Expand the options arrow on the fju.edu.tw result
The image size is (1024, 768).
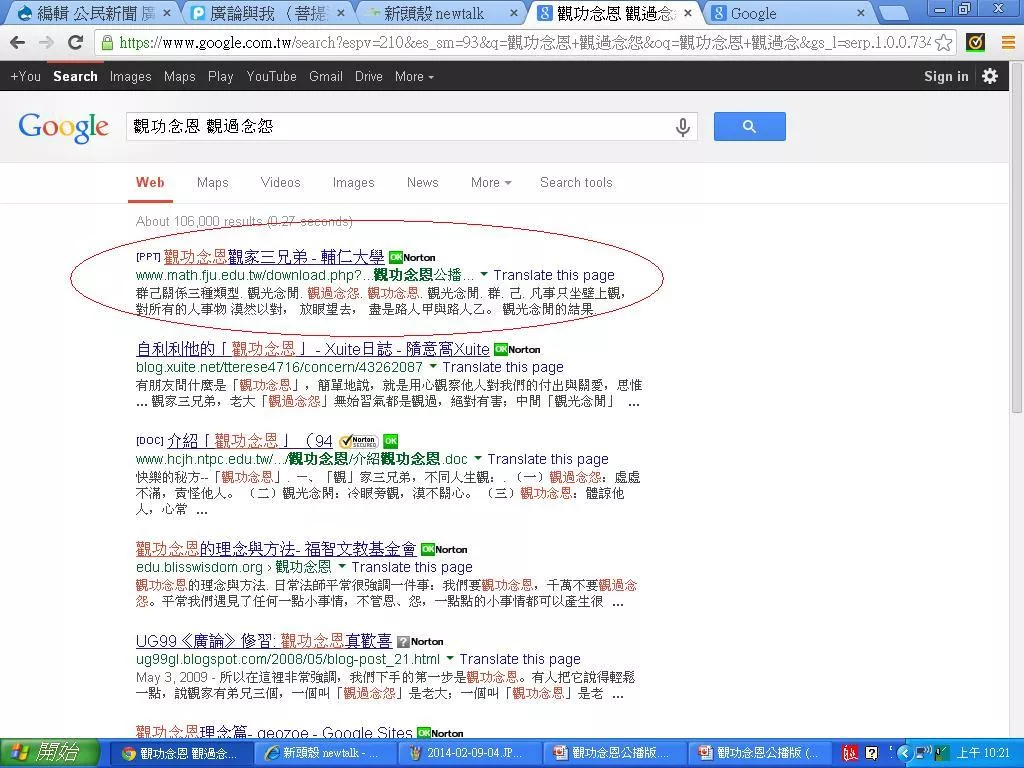click(484, 274)
